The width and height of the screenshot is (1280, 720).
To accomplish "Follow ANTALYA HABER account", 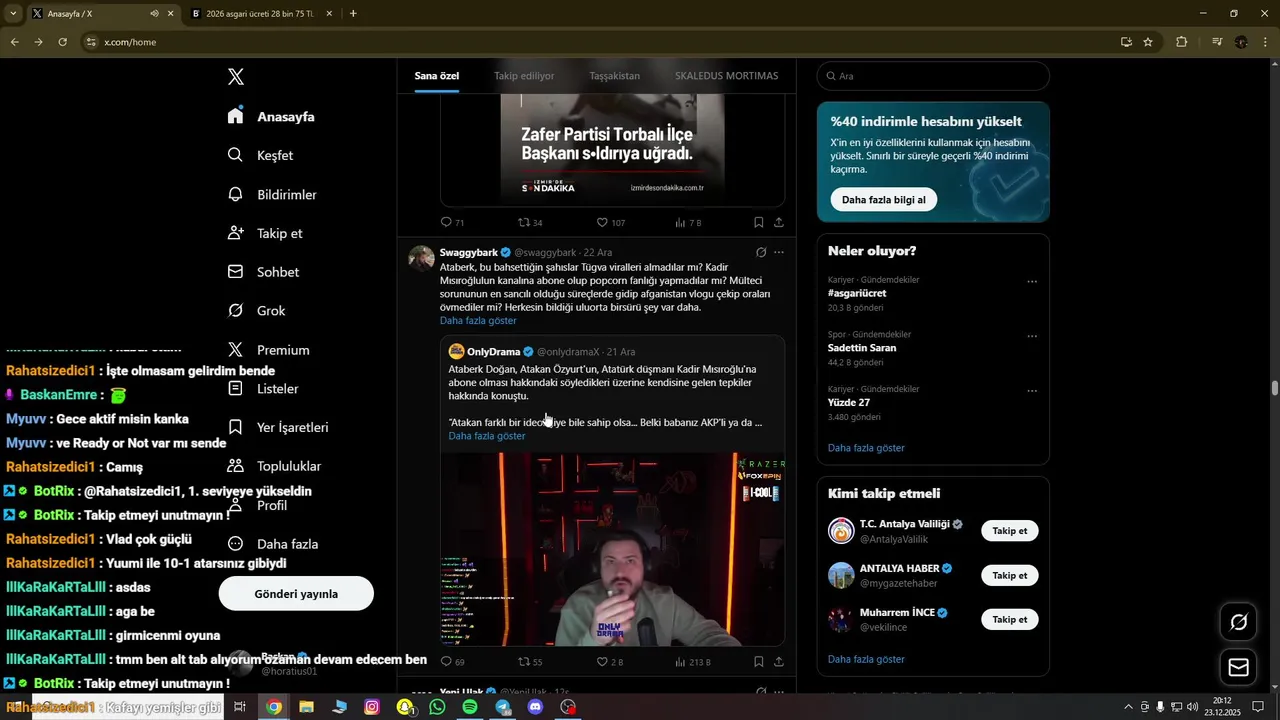I will tap(1009, 575).
